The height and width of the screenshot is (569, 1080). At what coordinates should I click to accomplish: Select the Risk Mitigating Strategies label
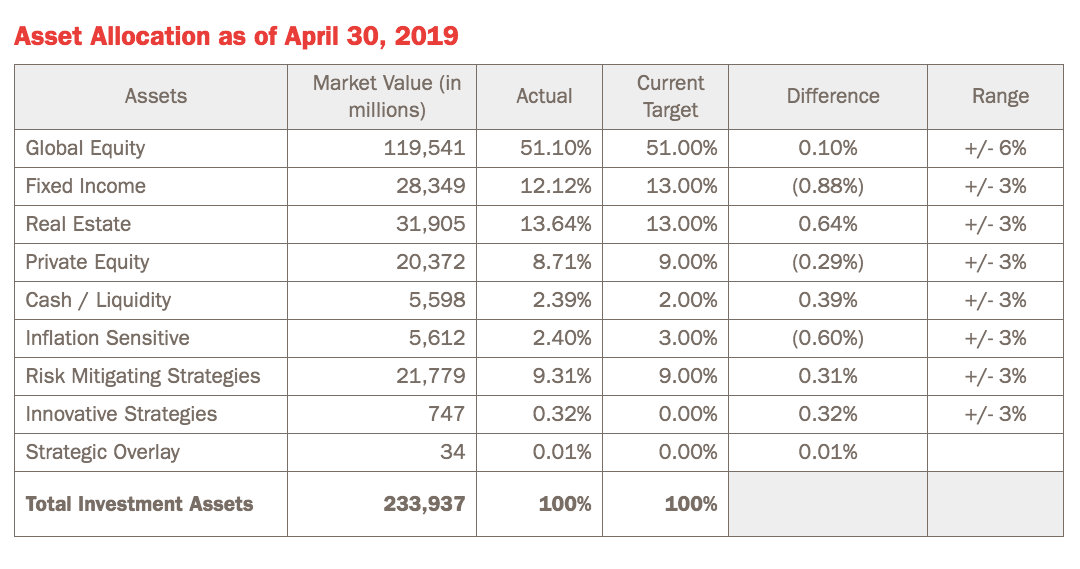(143, 376)
